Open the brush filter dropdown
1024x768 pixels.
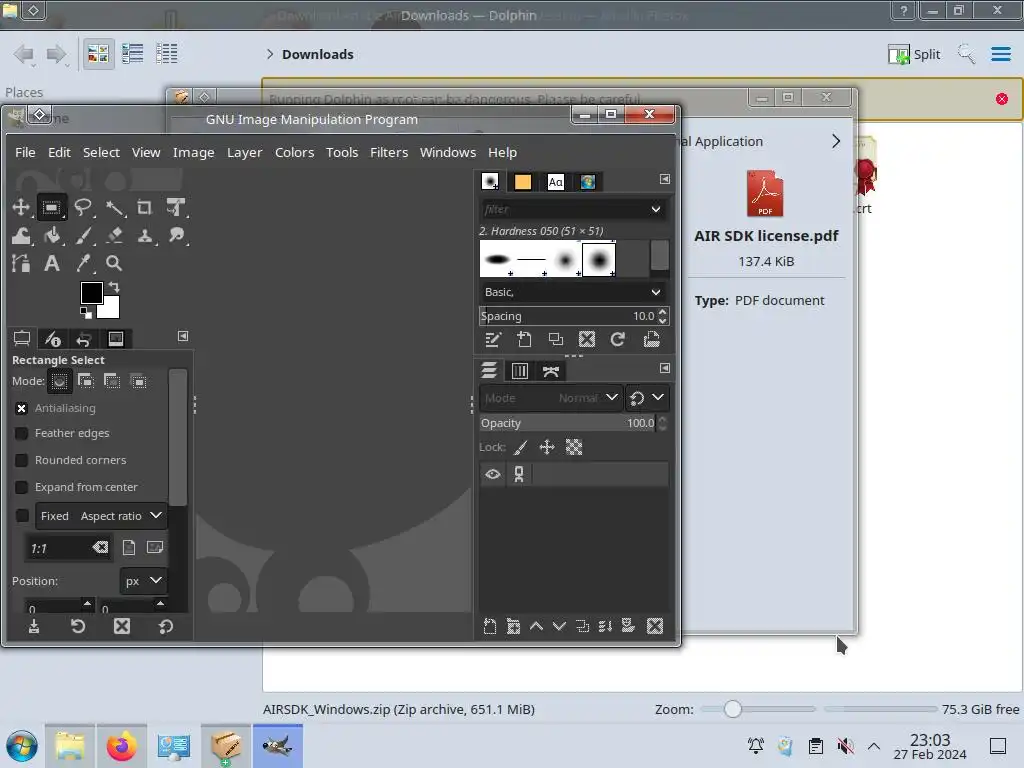[656, 209]
